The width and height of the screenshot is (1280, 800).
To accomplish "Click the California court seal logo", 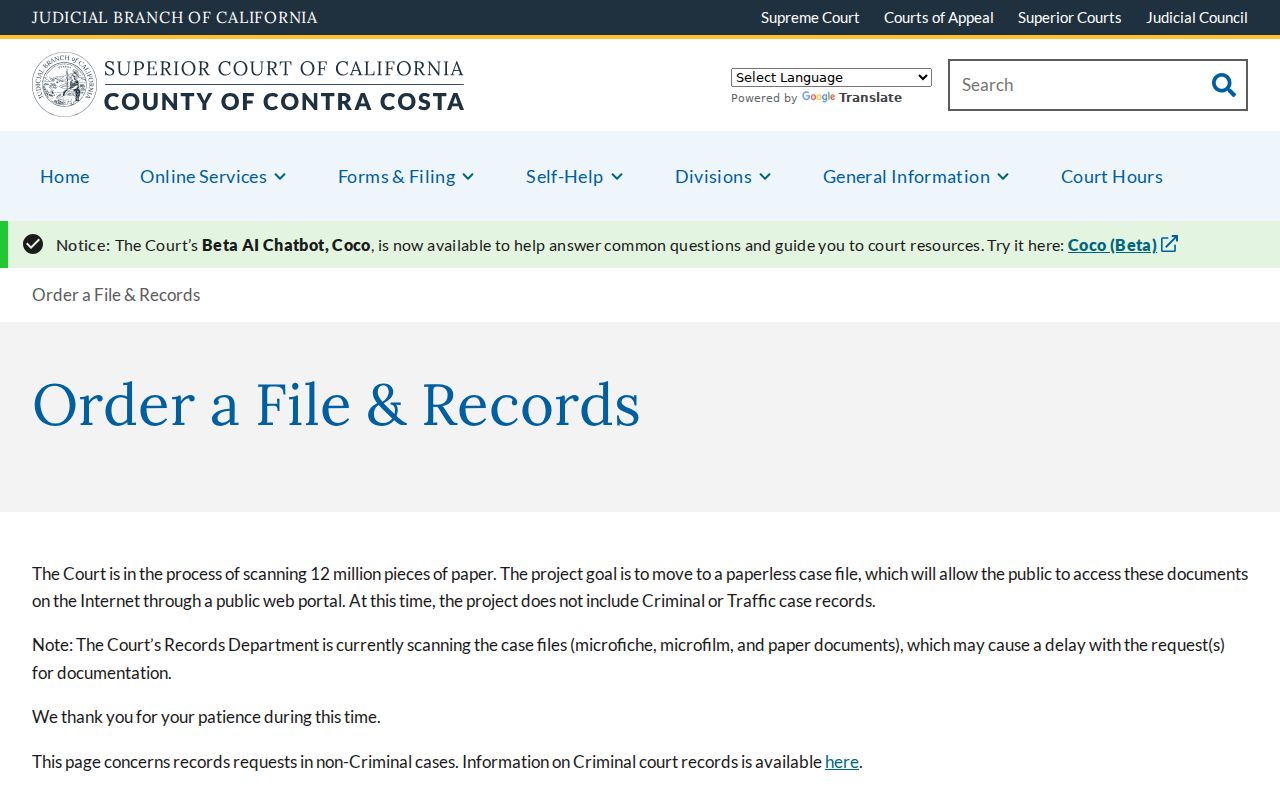I will (65, 85).
